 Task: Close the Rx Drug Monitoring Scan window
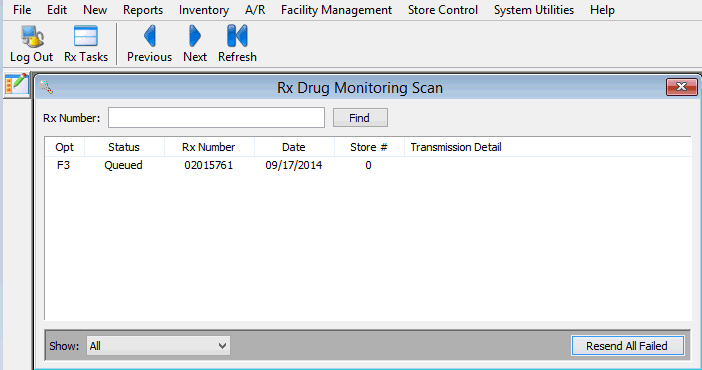coord(681,87)
